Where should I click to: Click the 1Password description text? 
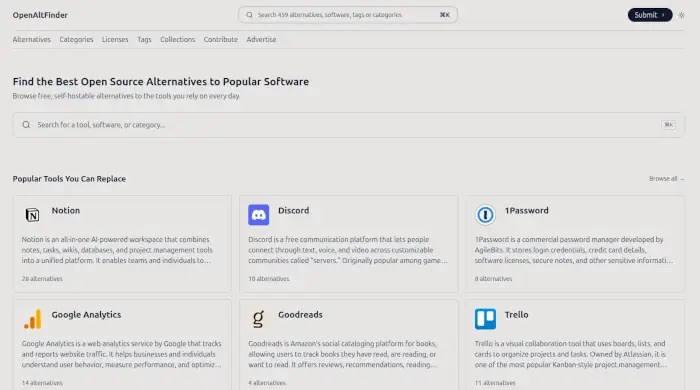pos(574,250)
